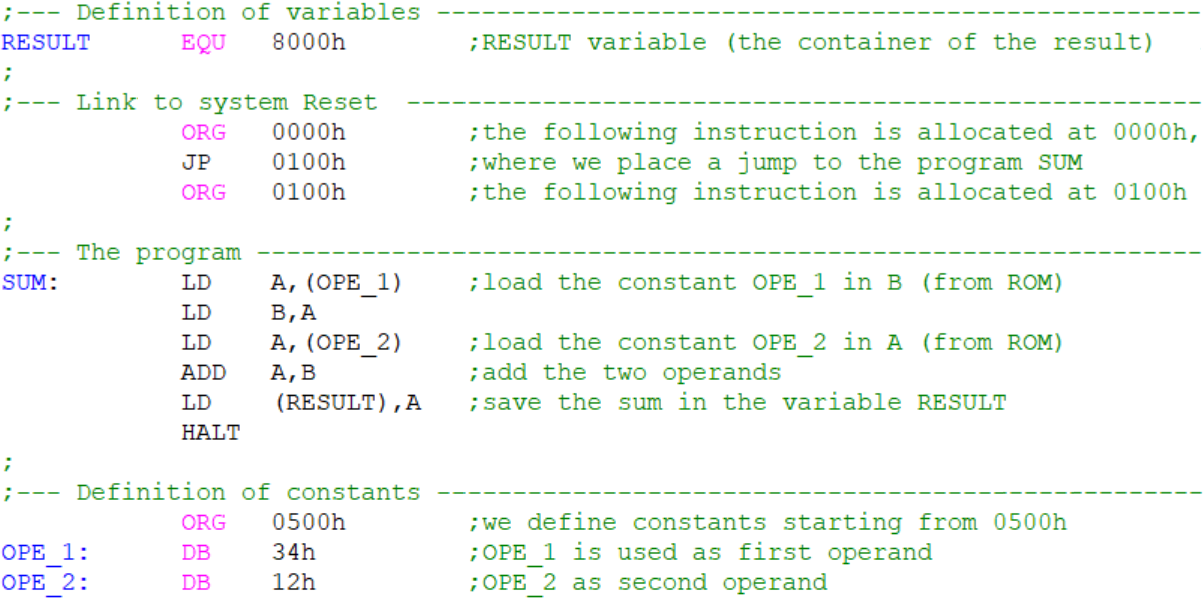Click the (RESULT),A operand

click(346, 403)
